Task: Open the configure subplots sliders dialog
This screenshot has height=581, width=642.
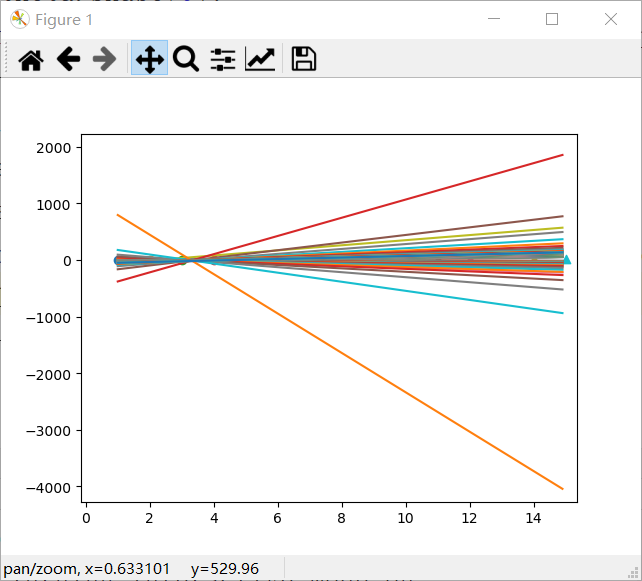Action: coord(223,60)
